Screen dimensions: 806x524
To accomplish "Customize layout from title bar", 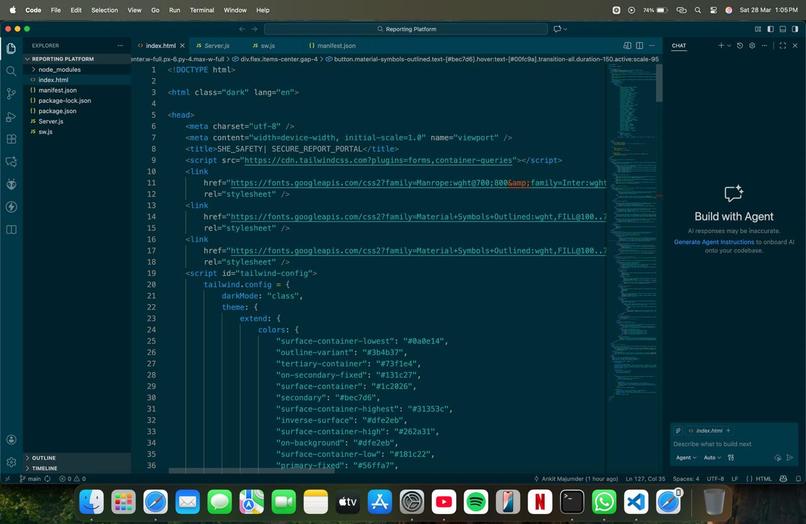I will pyautogui.click(x=758, y=29).
